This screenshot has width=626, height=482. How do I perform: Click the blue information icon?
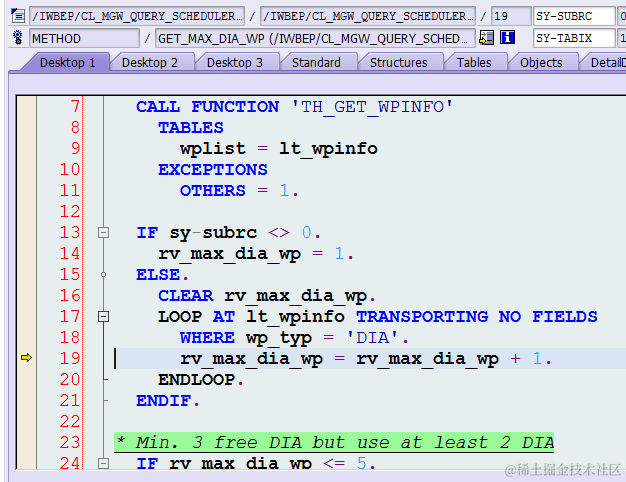click(507, 38)
